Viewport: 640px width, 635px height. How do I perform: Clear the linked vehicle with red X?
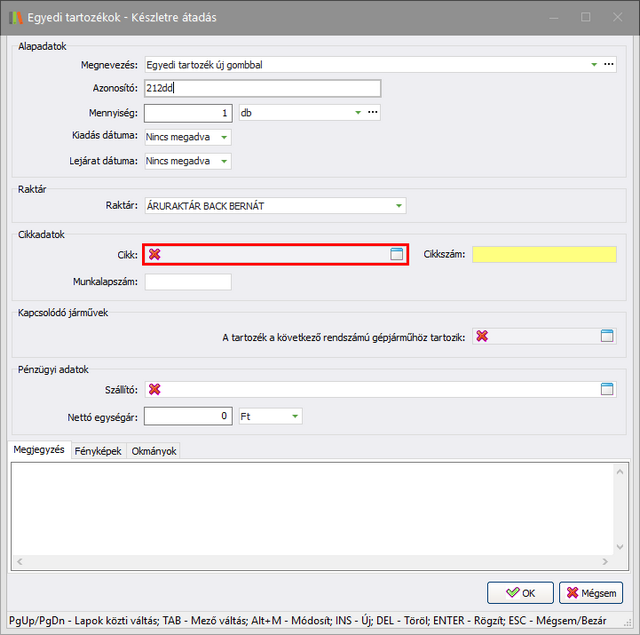[x=482, y=337]
